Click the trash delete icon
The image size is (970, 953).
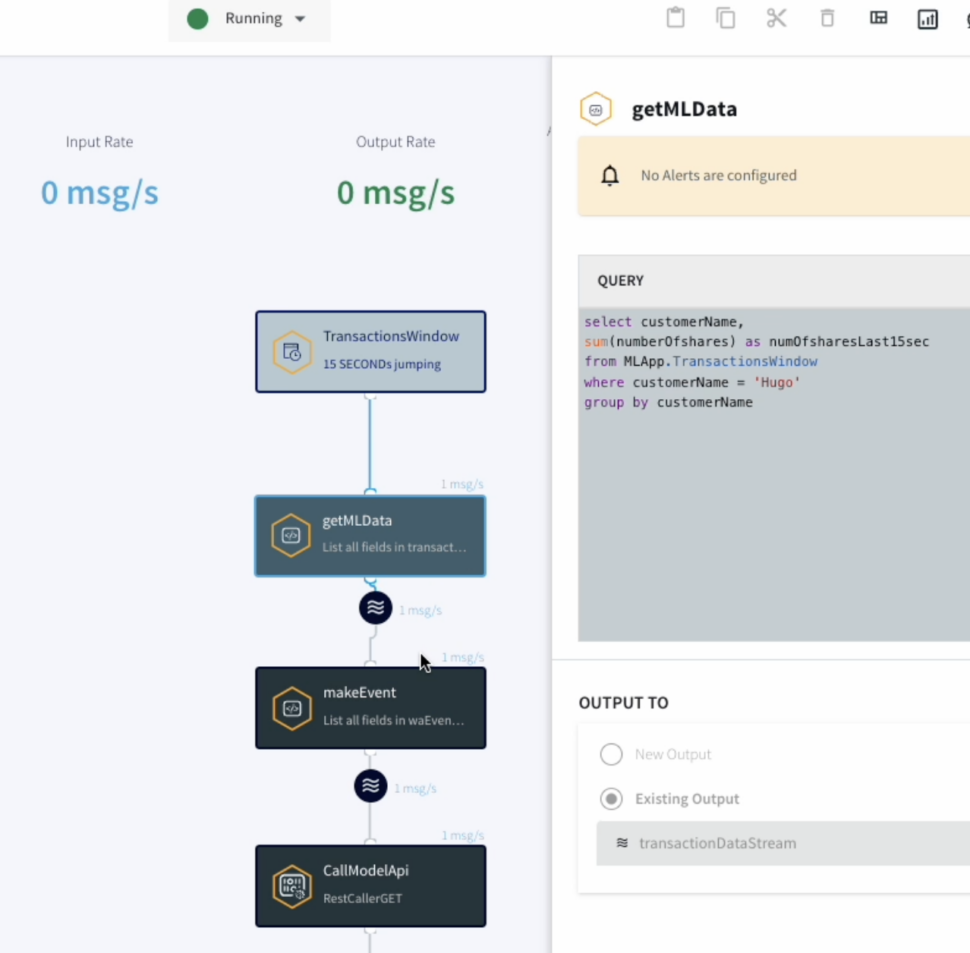[827, 18]
